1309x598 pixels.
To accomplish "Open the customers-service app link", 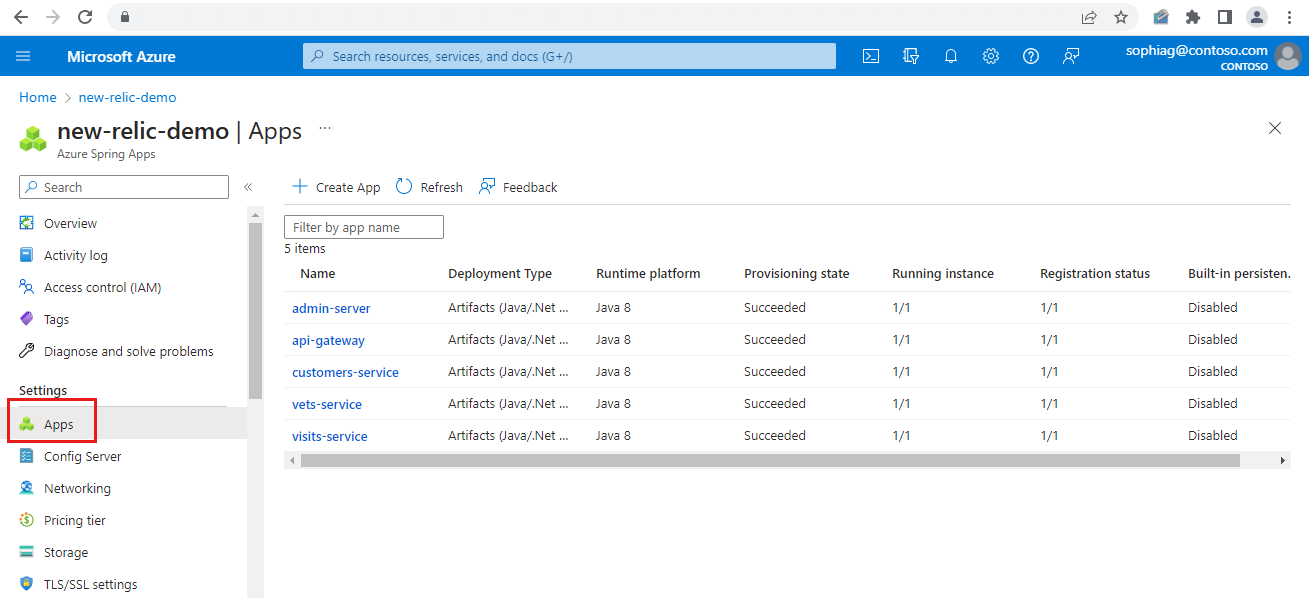I will tap(345, 372).
